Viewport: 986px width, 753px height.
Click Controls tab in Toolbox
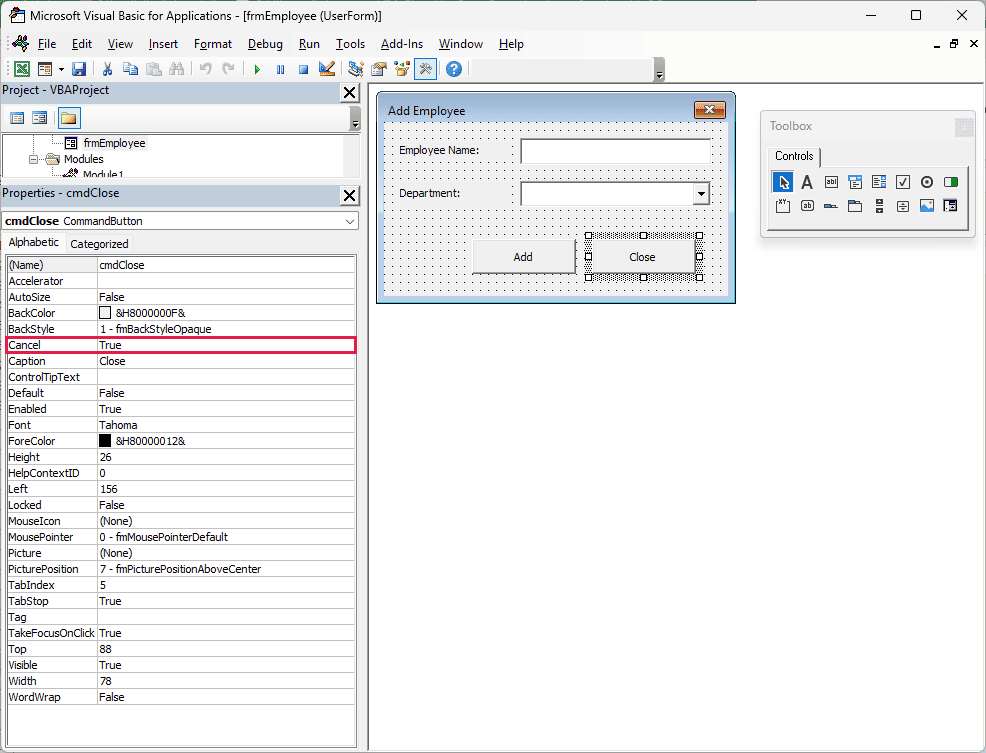tap(794, 156)
